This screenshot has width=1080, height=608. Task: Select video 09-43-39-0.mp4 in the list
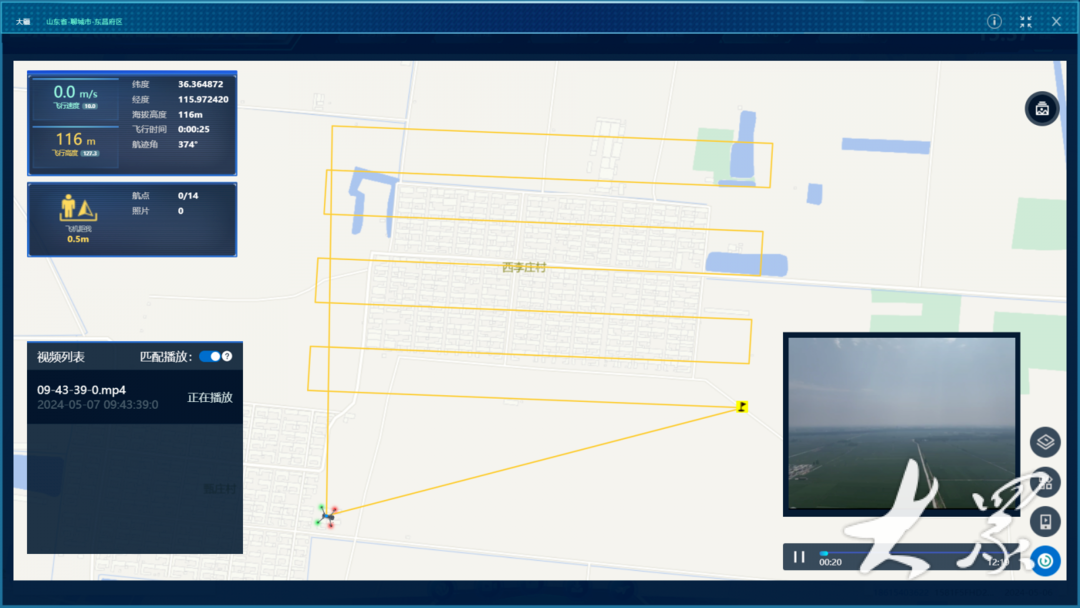point(135,397)
